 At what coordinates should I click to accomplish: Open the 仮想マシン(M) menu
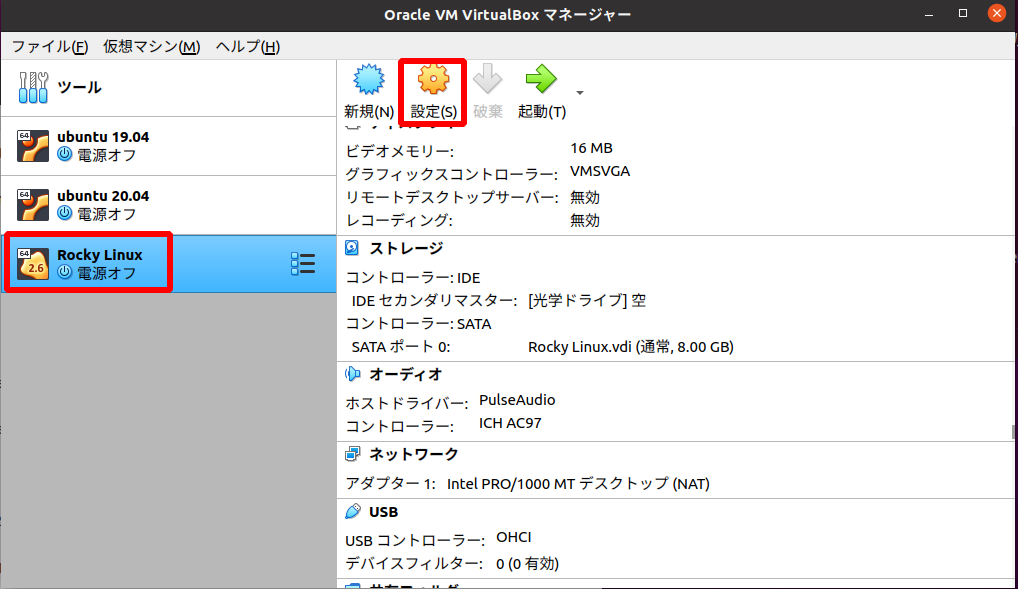click(151, 47)
